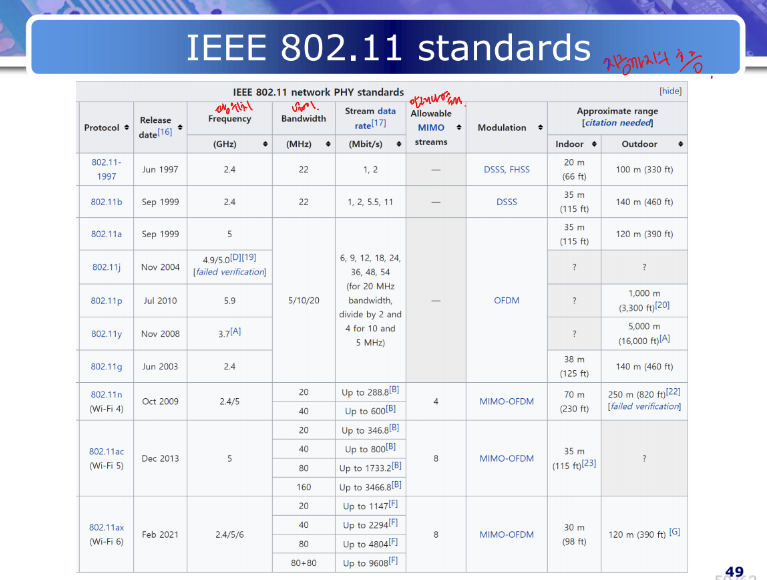The image size is (767, 580).
Task: Click 'citation needed' under Approximate range
Action: click(618, 123)
